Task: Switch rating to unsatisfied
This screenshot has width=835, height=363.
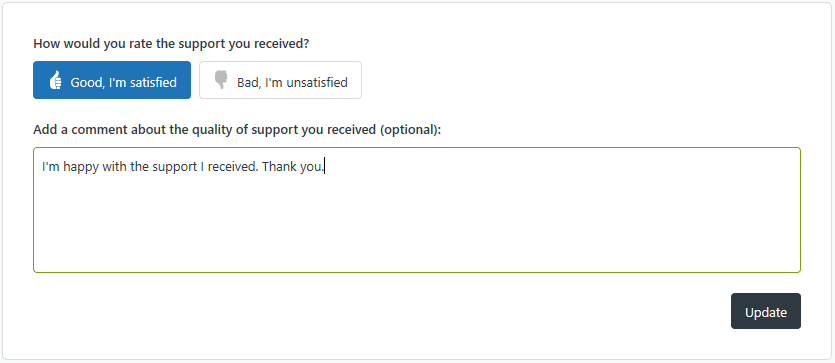Action: tap(280, 80)
